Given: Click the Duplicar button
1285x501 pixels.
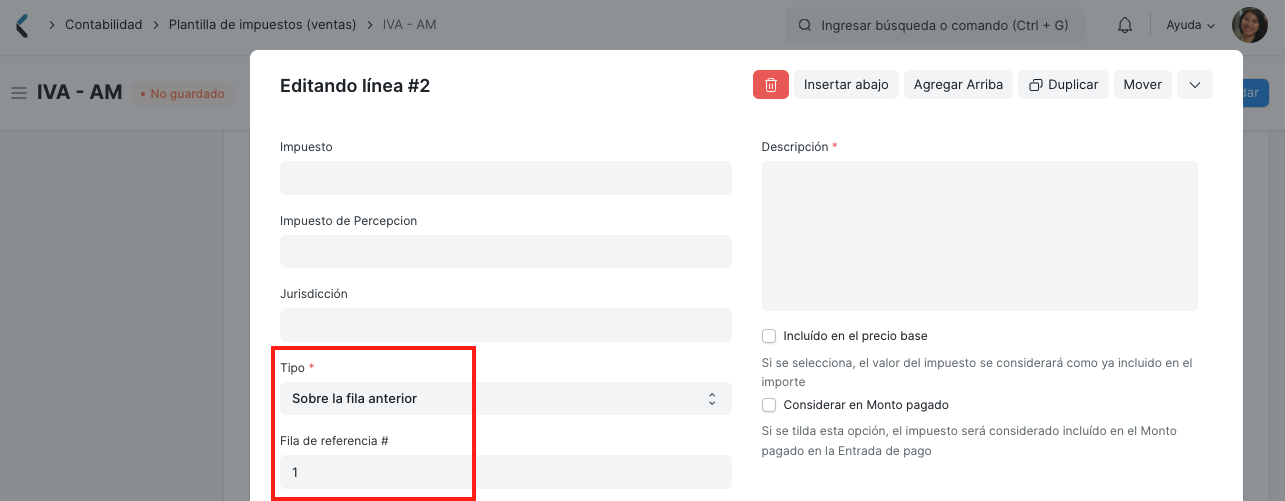Looking at the screenshot, I should point(1063,85).
